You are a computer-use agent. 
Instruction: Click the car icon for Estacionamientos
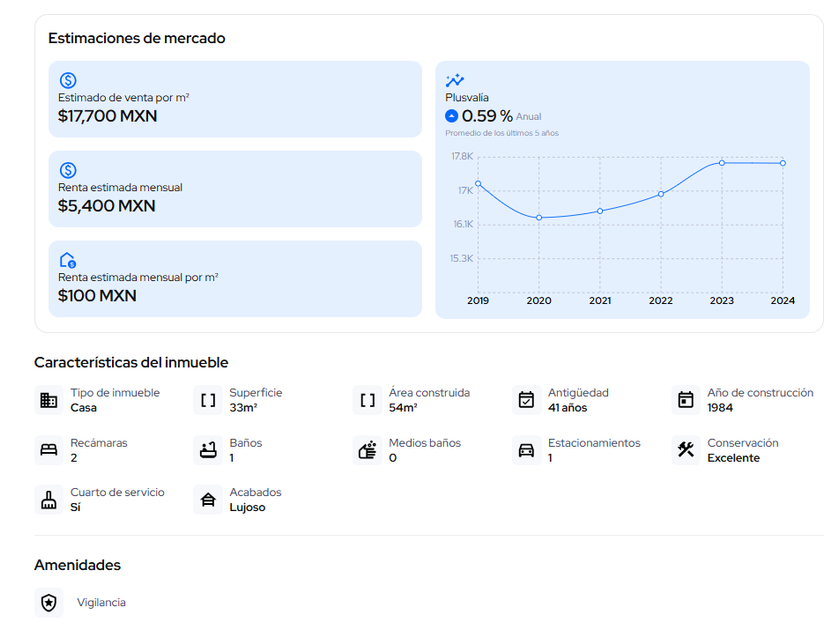pos(526,450)
